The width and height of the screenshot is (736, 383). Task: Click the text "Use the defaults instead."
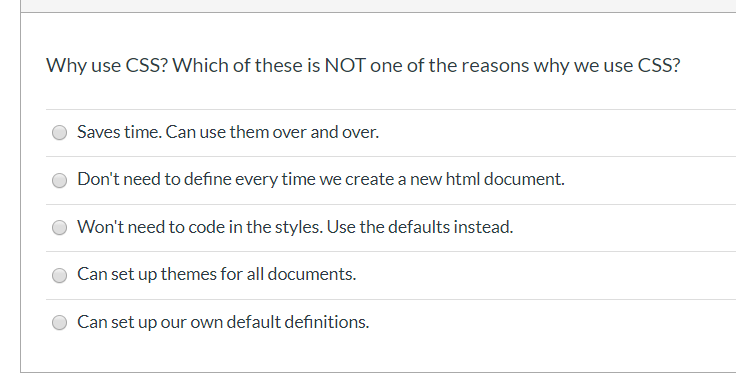[x=420, y=227]
